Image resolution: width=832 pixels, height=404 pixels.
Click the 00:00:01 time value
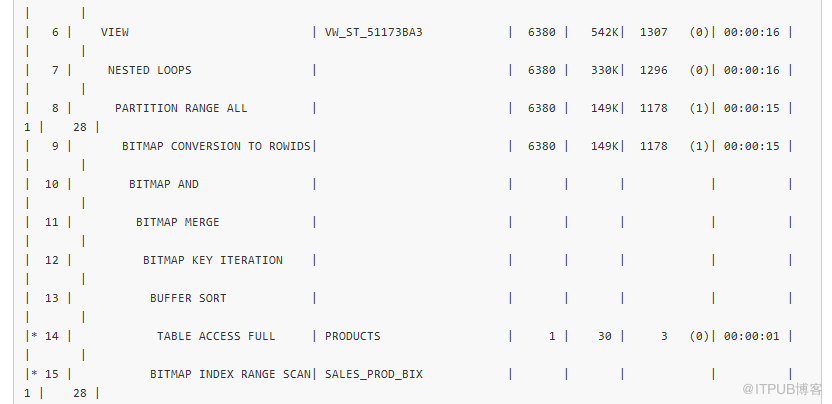[751, 336]
